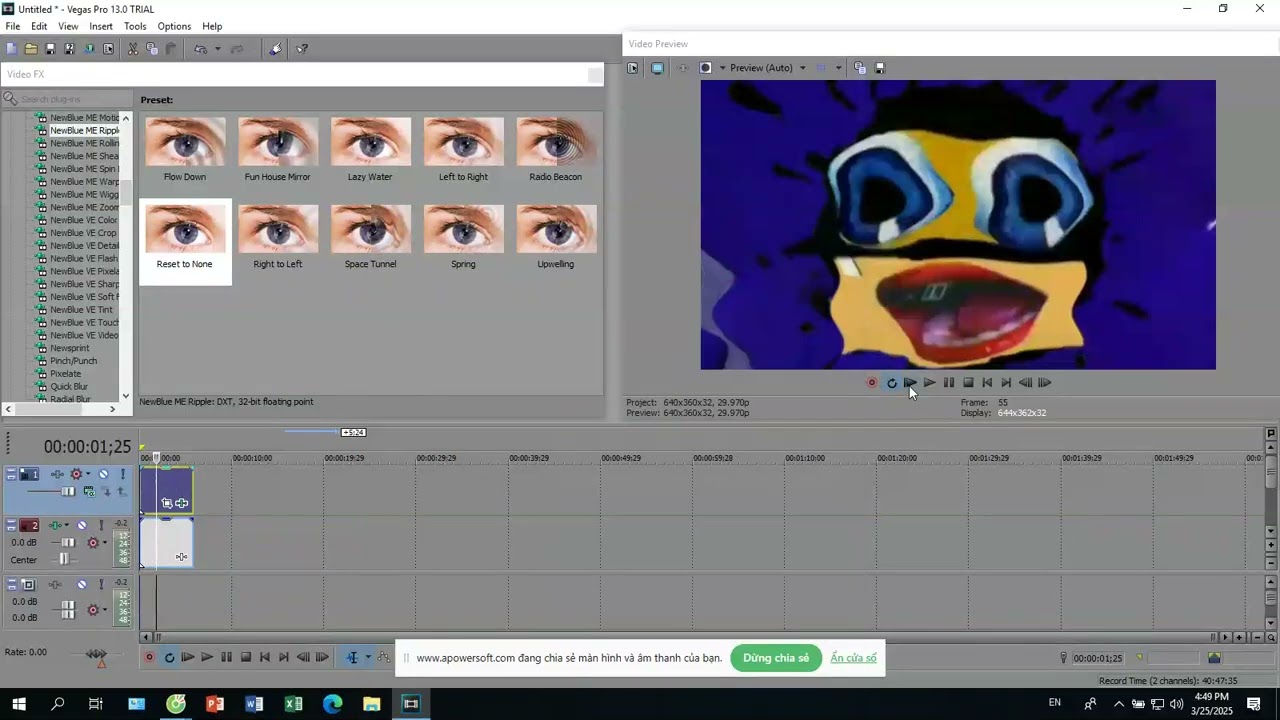The width and height of the screenshot is (1280, 720).
Task: Mute audio track 2
Action: pos(82,525)
